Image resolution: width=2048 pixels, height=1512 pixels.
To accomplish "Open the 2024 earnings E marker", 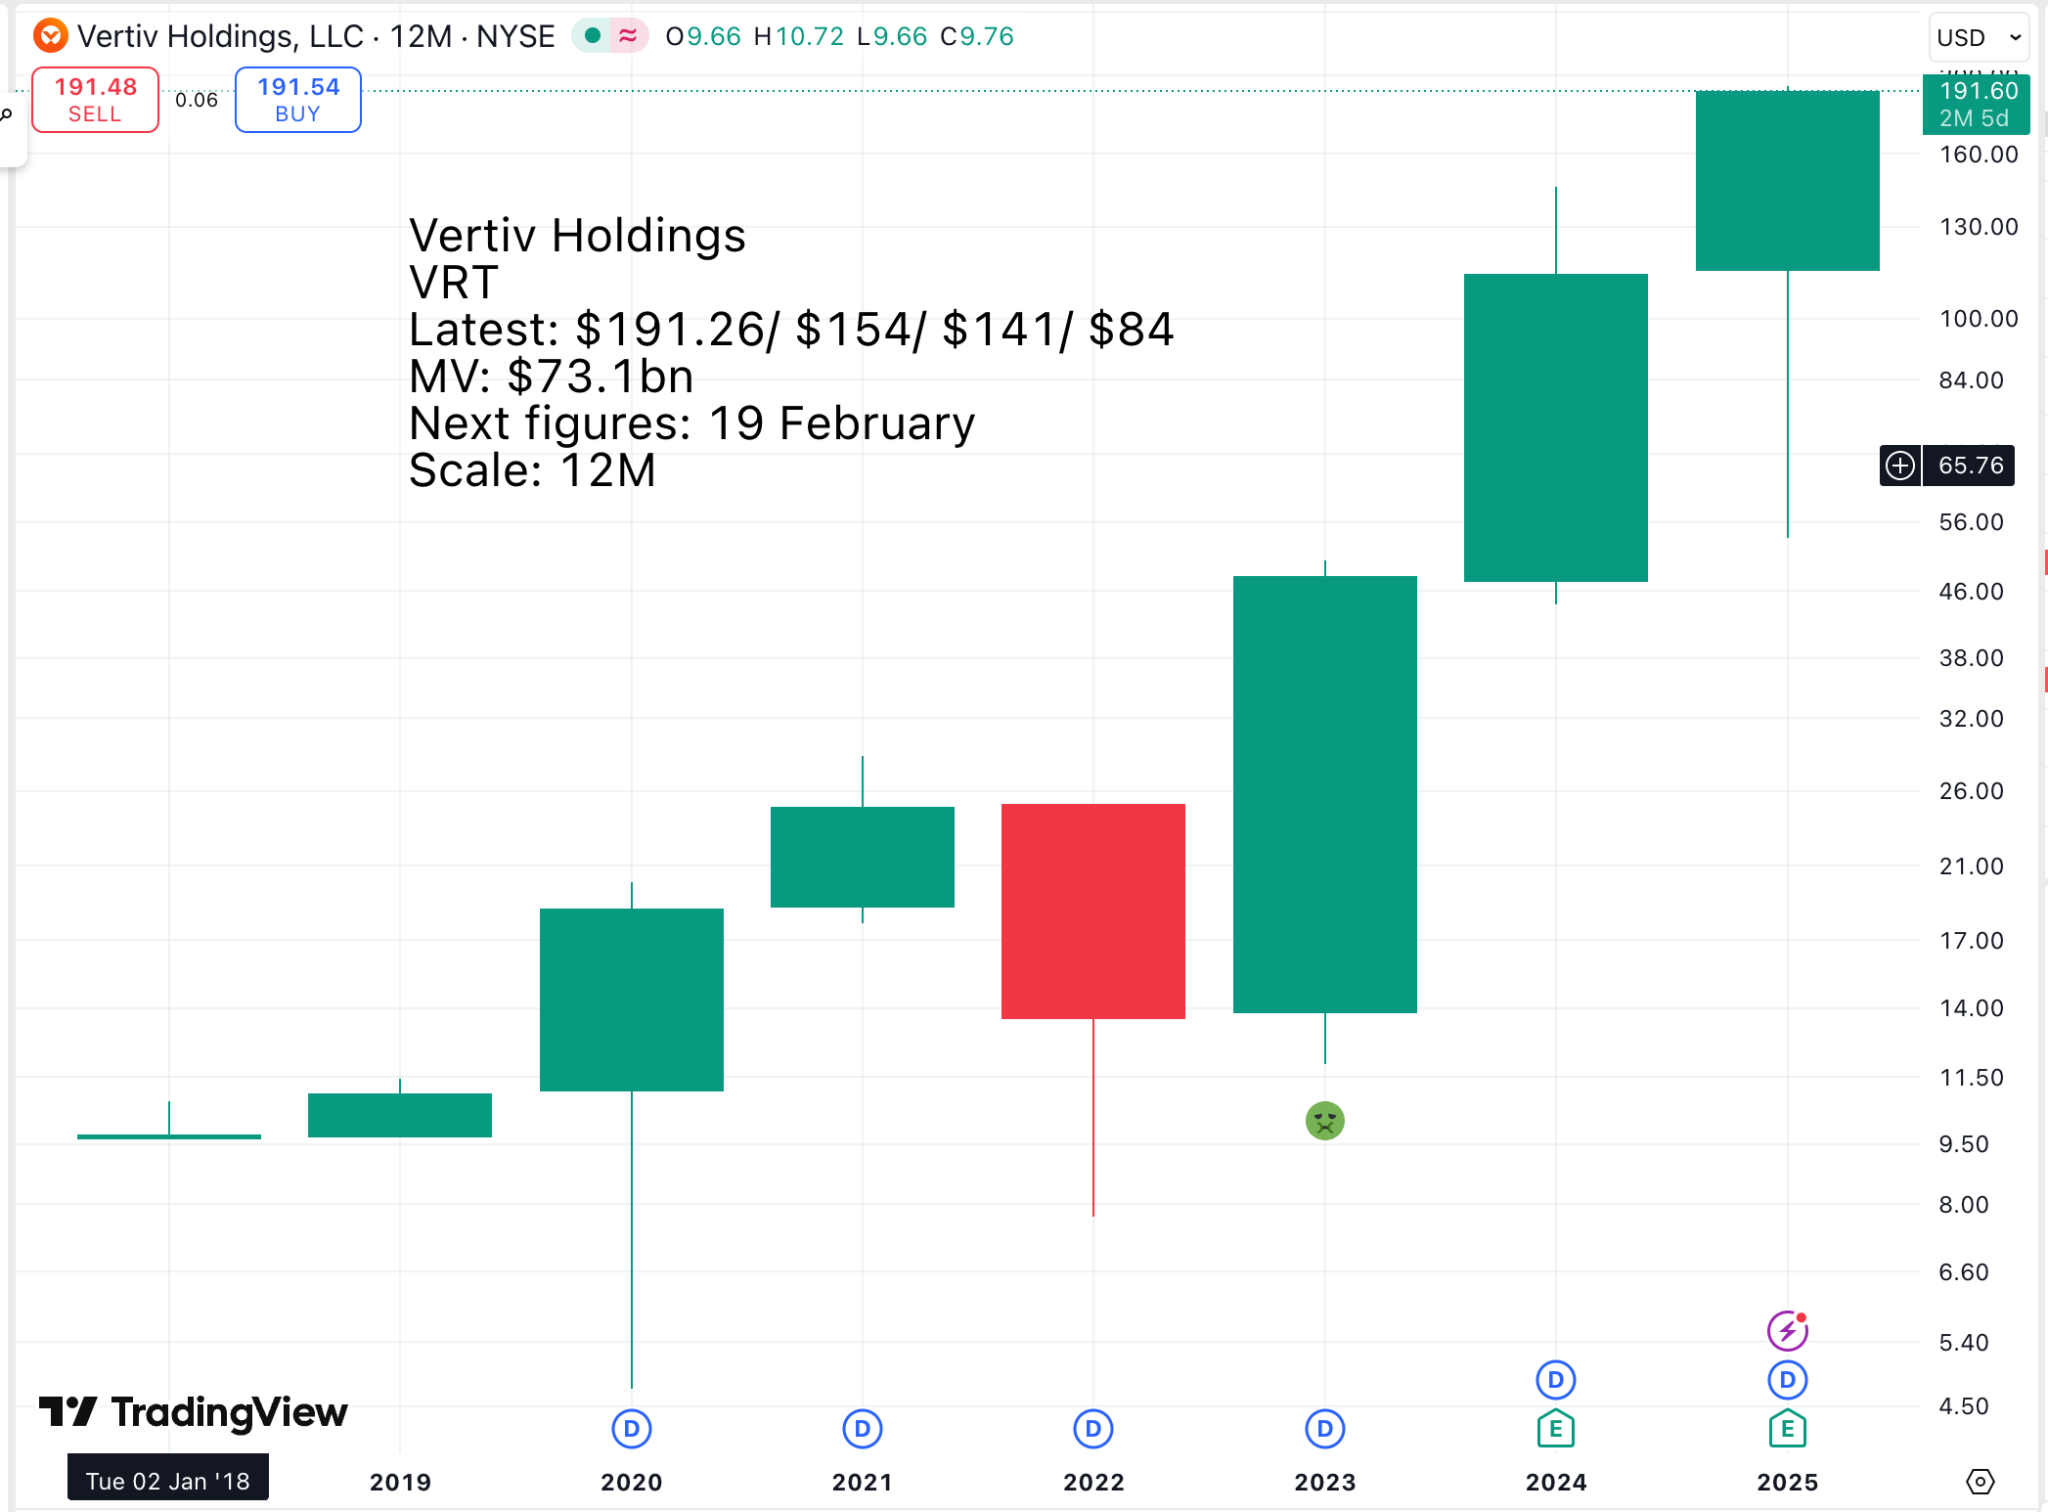I will click(1555, 1429).
